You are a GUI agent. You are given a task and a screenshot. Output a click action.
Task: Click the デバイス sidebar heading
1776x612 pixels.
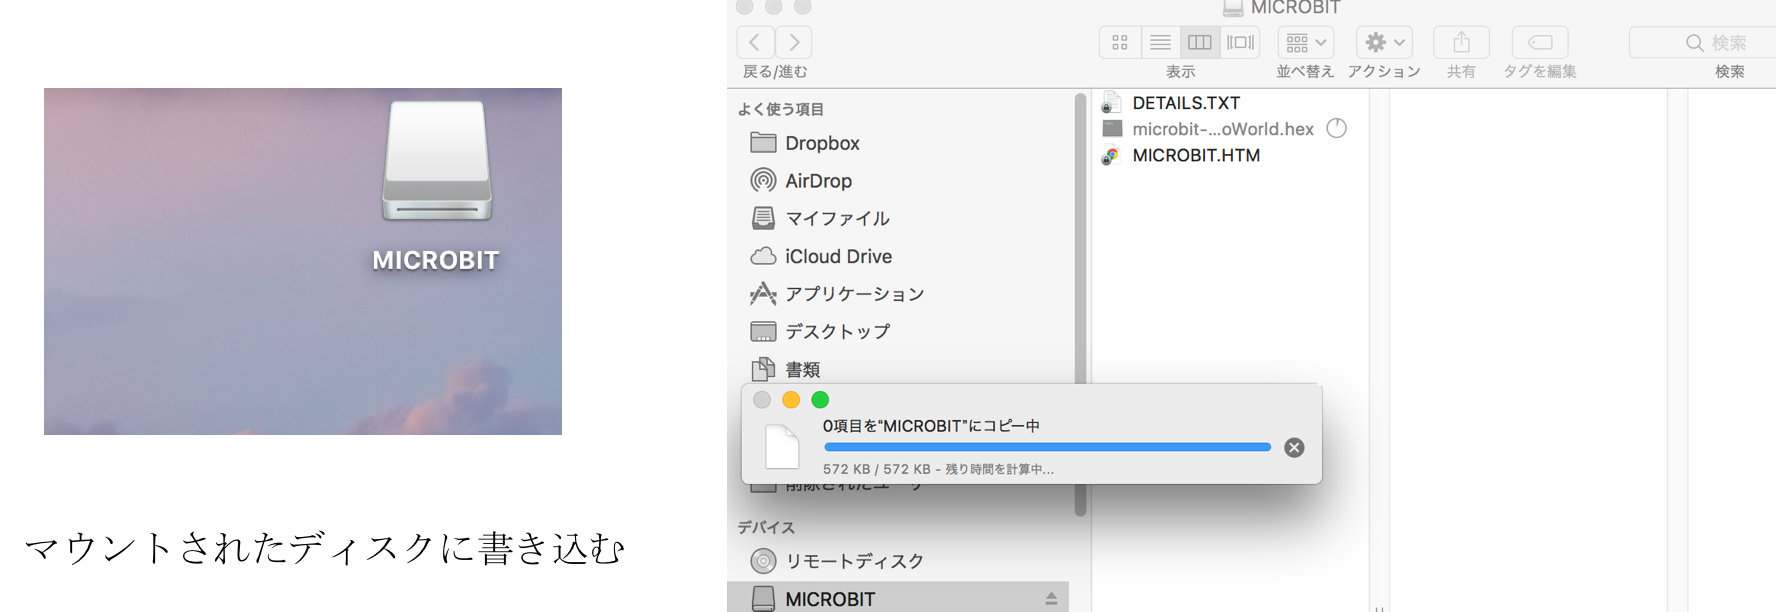(x=766, y=527)
